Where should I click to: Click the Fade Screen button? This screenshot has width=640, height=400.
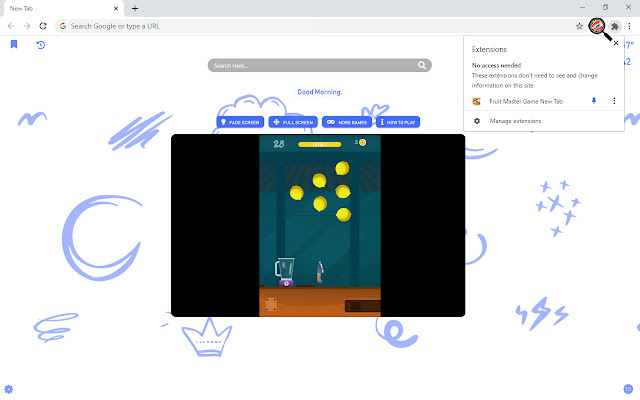240,122
